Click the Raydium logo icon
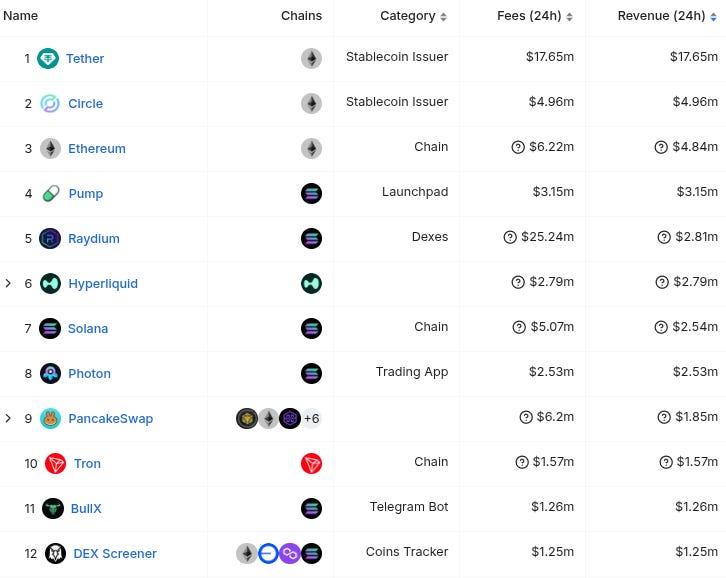Viewport: 726px width, 578px height. pos(50,239)
